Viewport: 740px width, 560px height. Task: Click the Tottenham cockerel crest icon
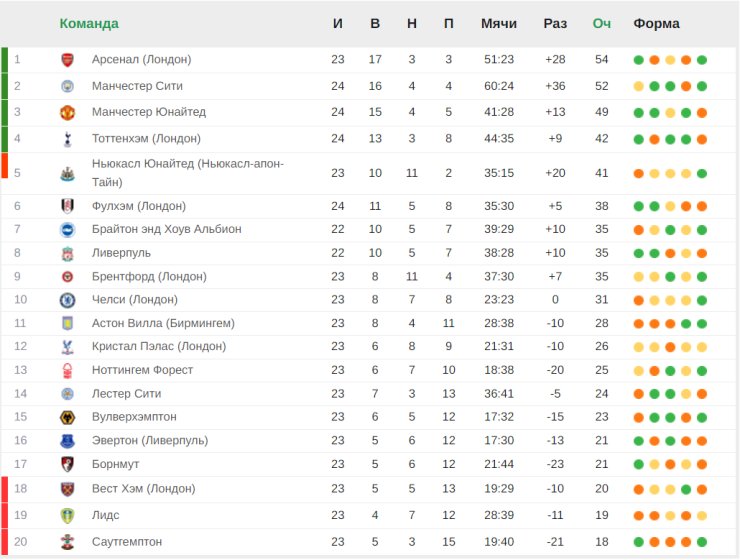coord(67,139)
